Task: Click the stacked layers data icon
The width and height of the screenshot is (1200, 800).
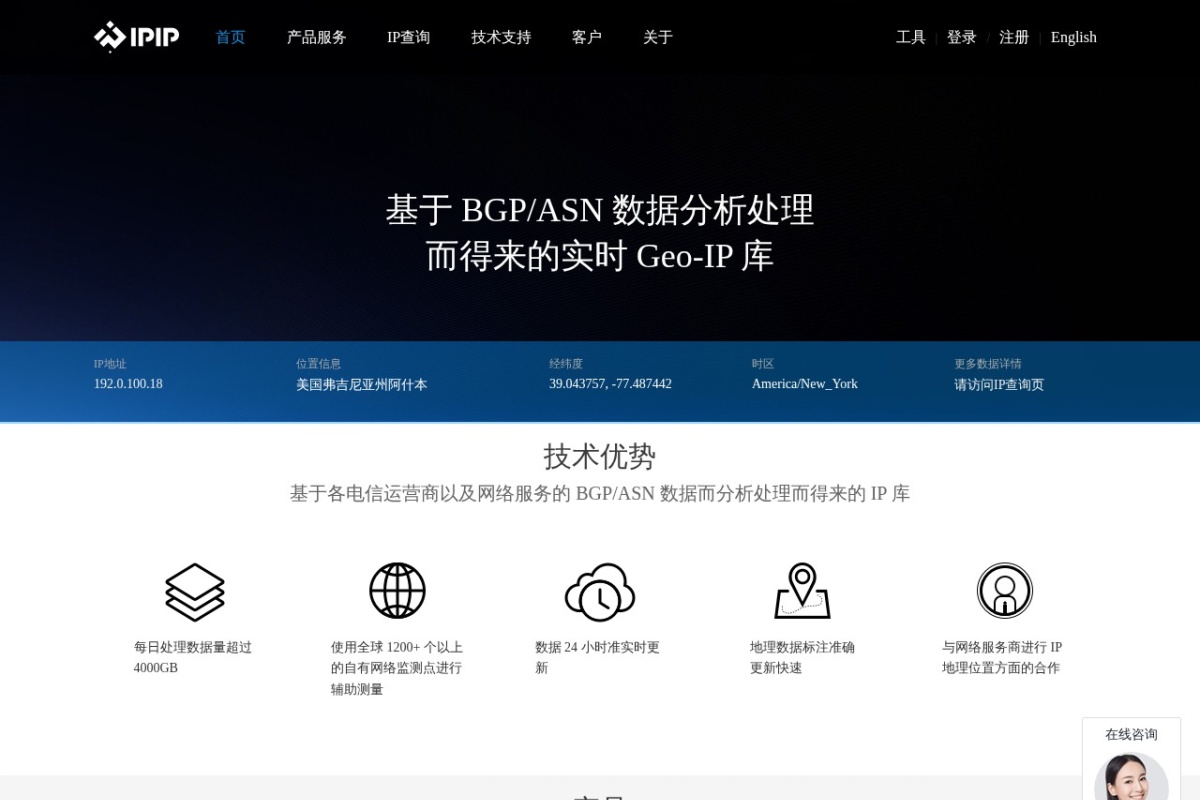Action: [x=195, y=592]
